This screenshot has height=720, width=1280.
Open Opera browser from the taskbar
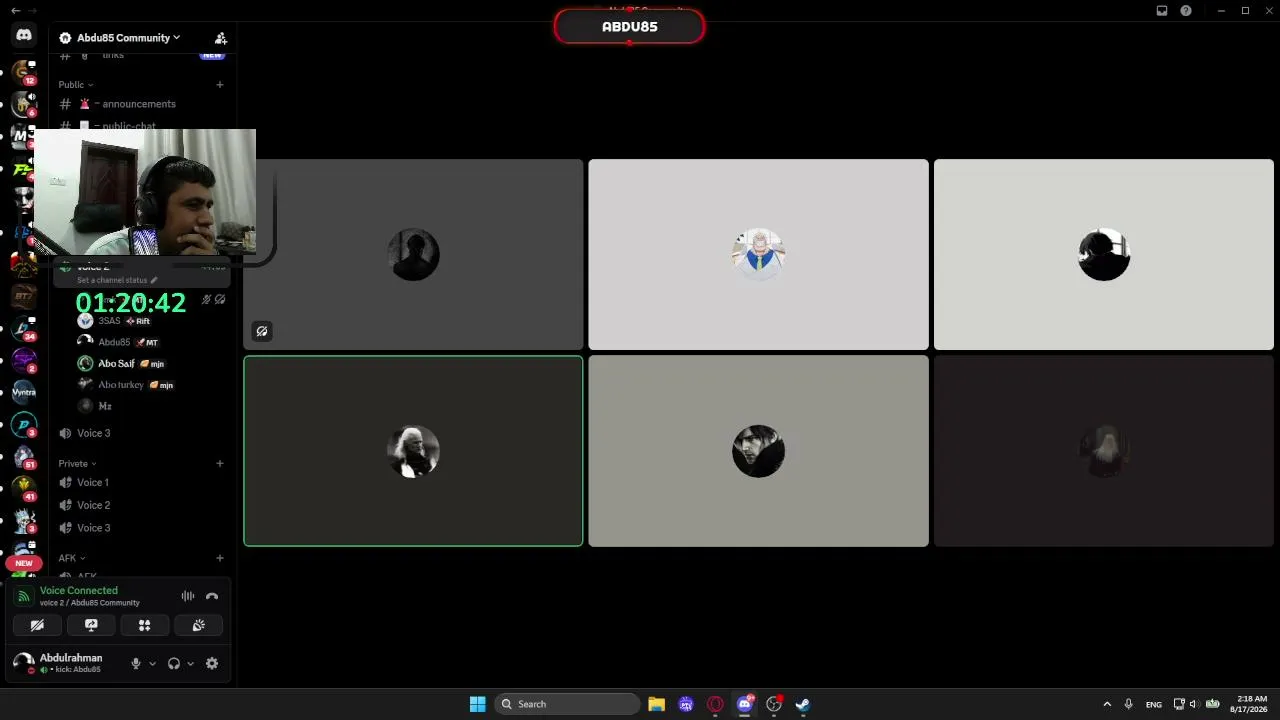(715, 704)
